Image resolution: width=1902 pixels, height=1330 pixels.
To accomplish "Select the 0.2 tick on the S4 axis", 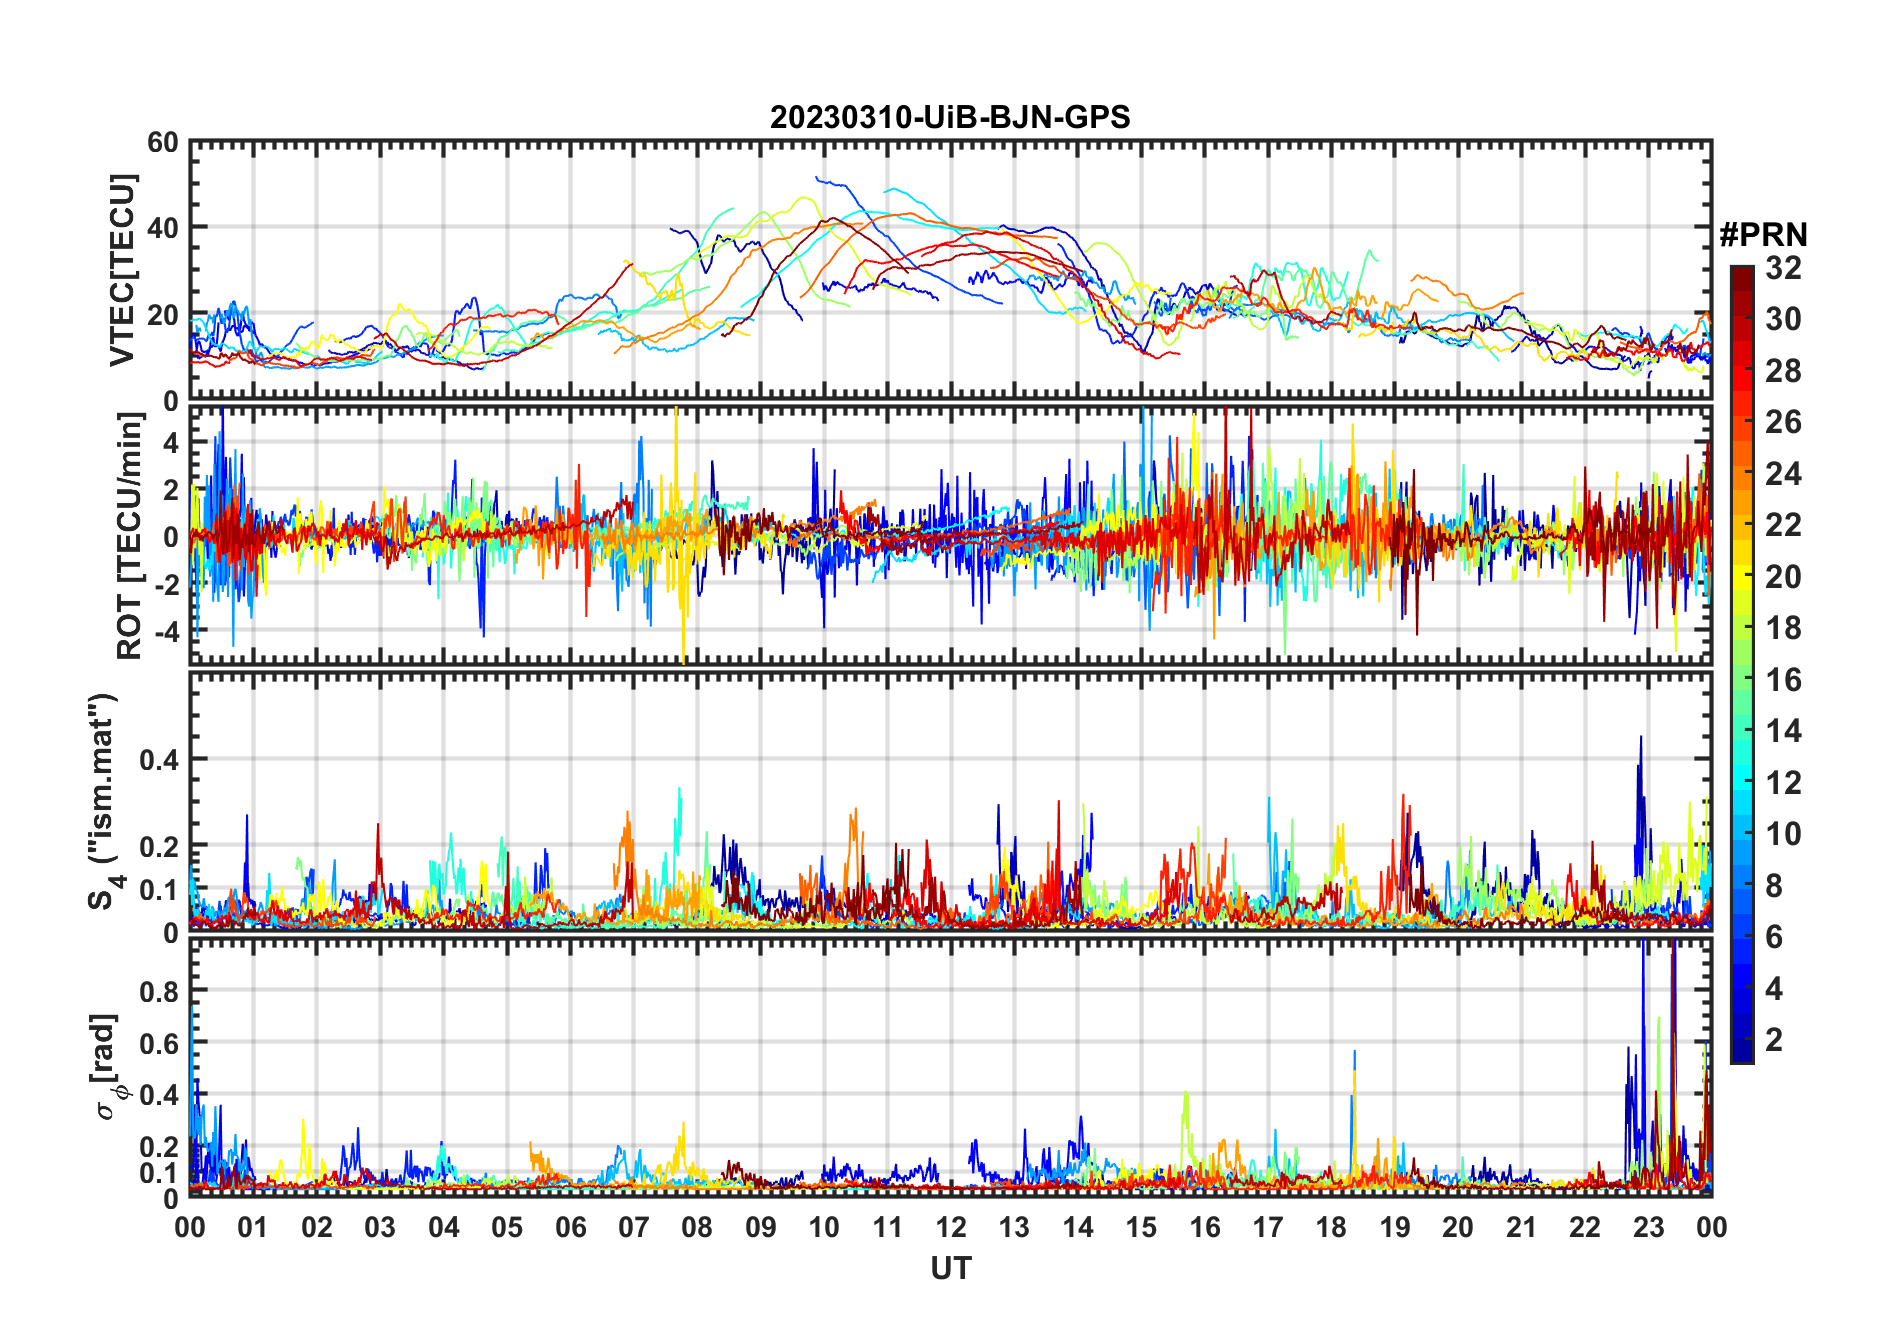I will coord(158,847).
